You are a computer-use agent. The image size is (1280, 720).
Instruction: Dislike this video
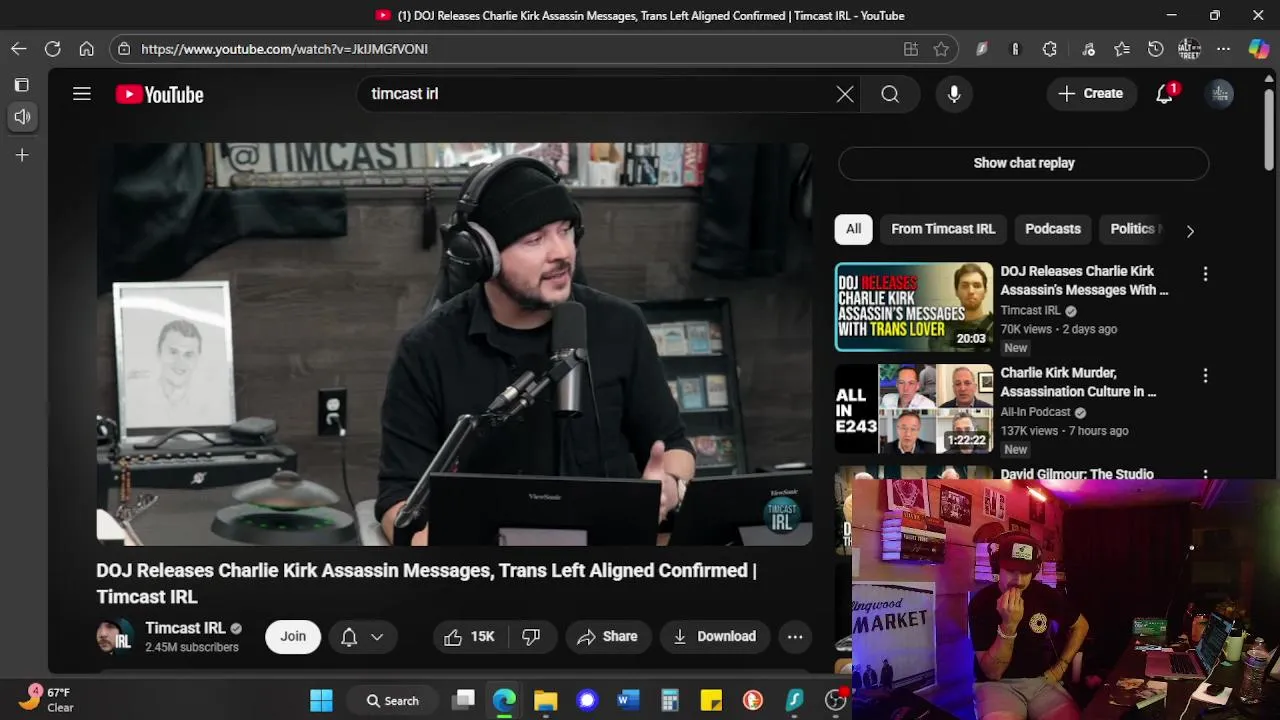point(531,637)
